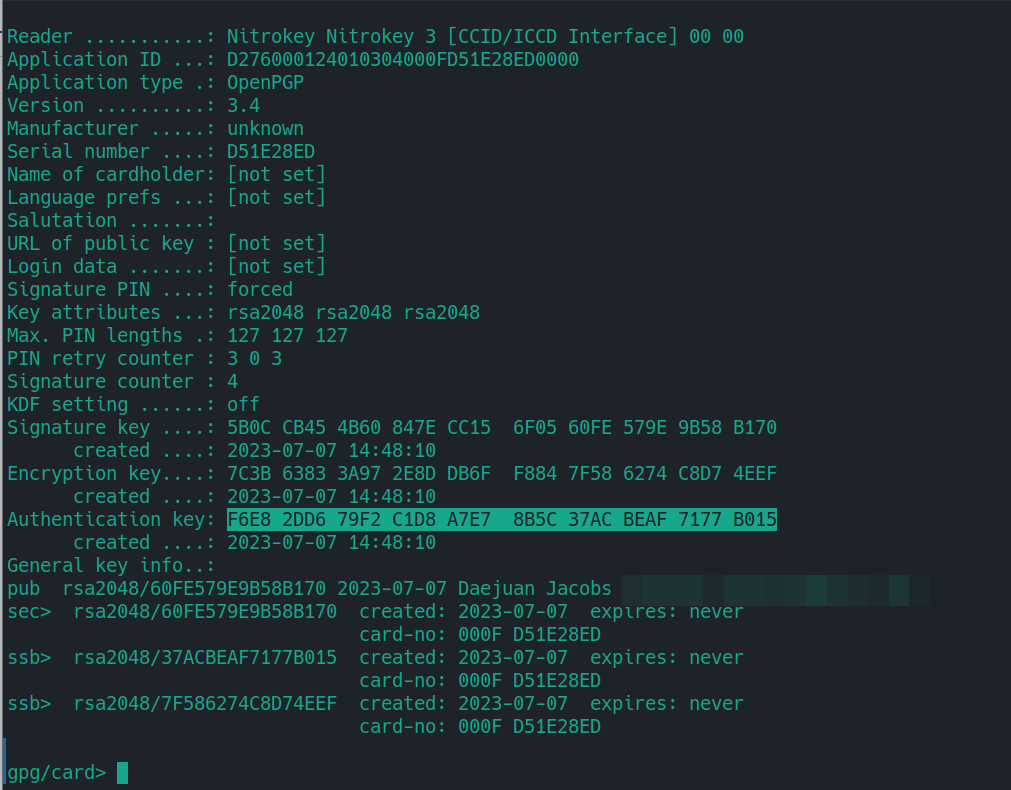Viewport: 1011px width, 790px height.
Task: Click the Manufacturer unknown value
Action: (x=265, y=128)
